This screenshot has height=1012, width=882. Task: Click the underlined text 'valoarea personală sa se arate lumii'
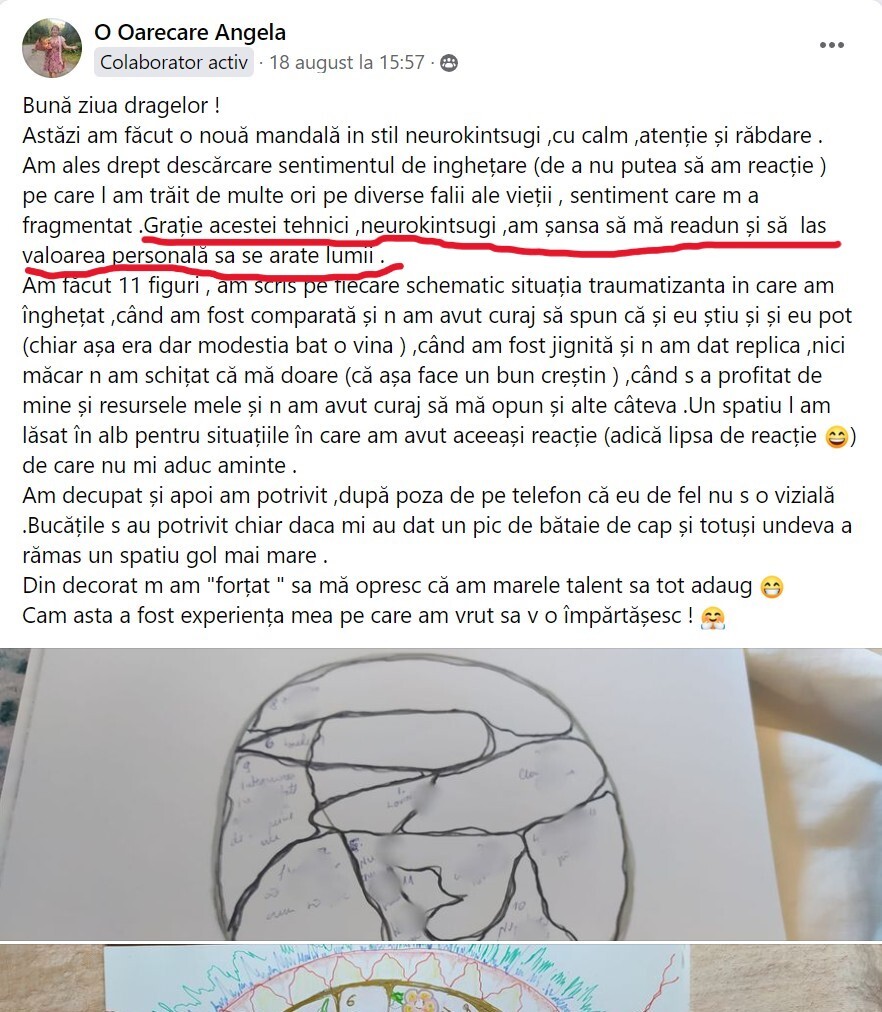click(x=198, y=256)
